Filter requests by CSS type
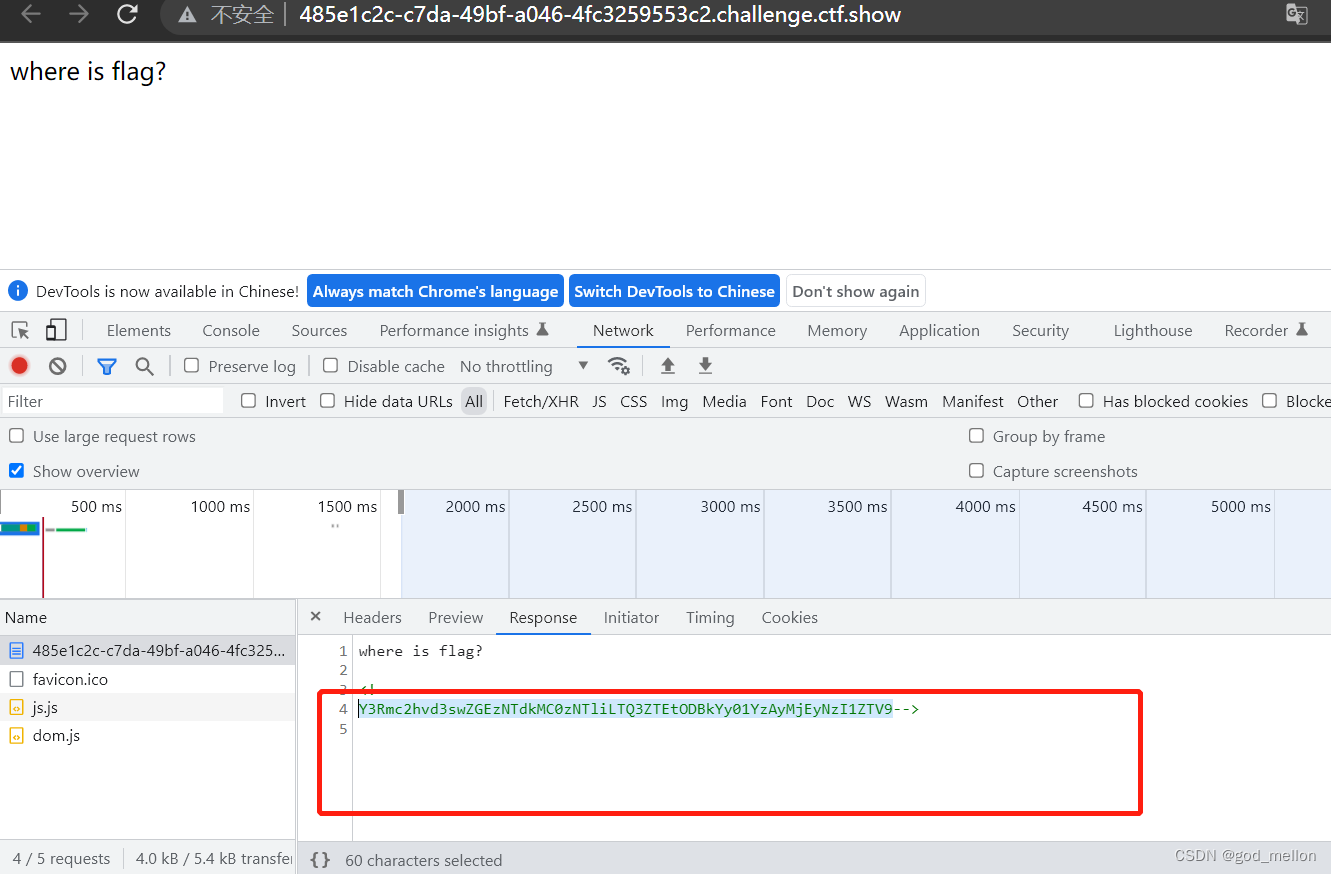The width and height of the screenshot is (1331, 874). pos(634,401)
